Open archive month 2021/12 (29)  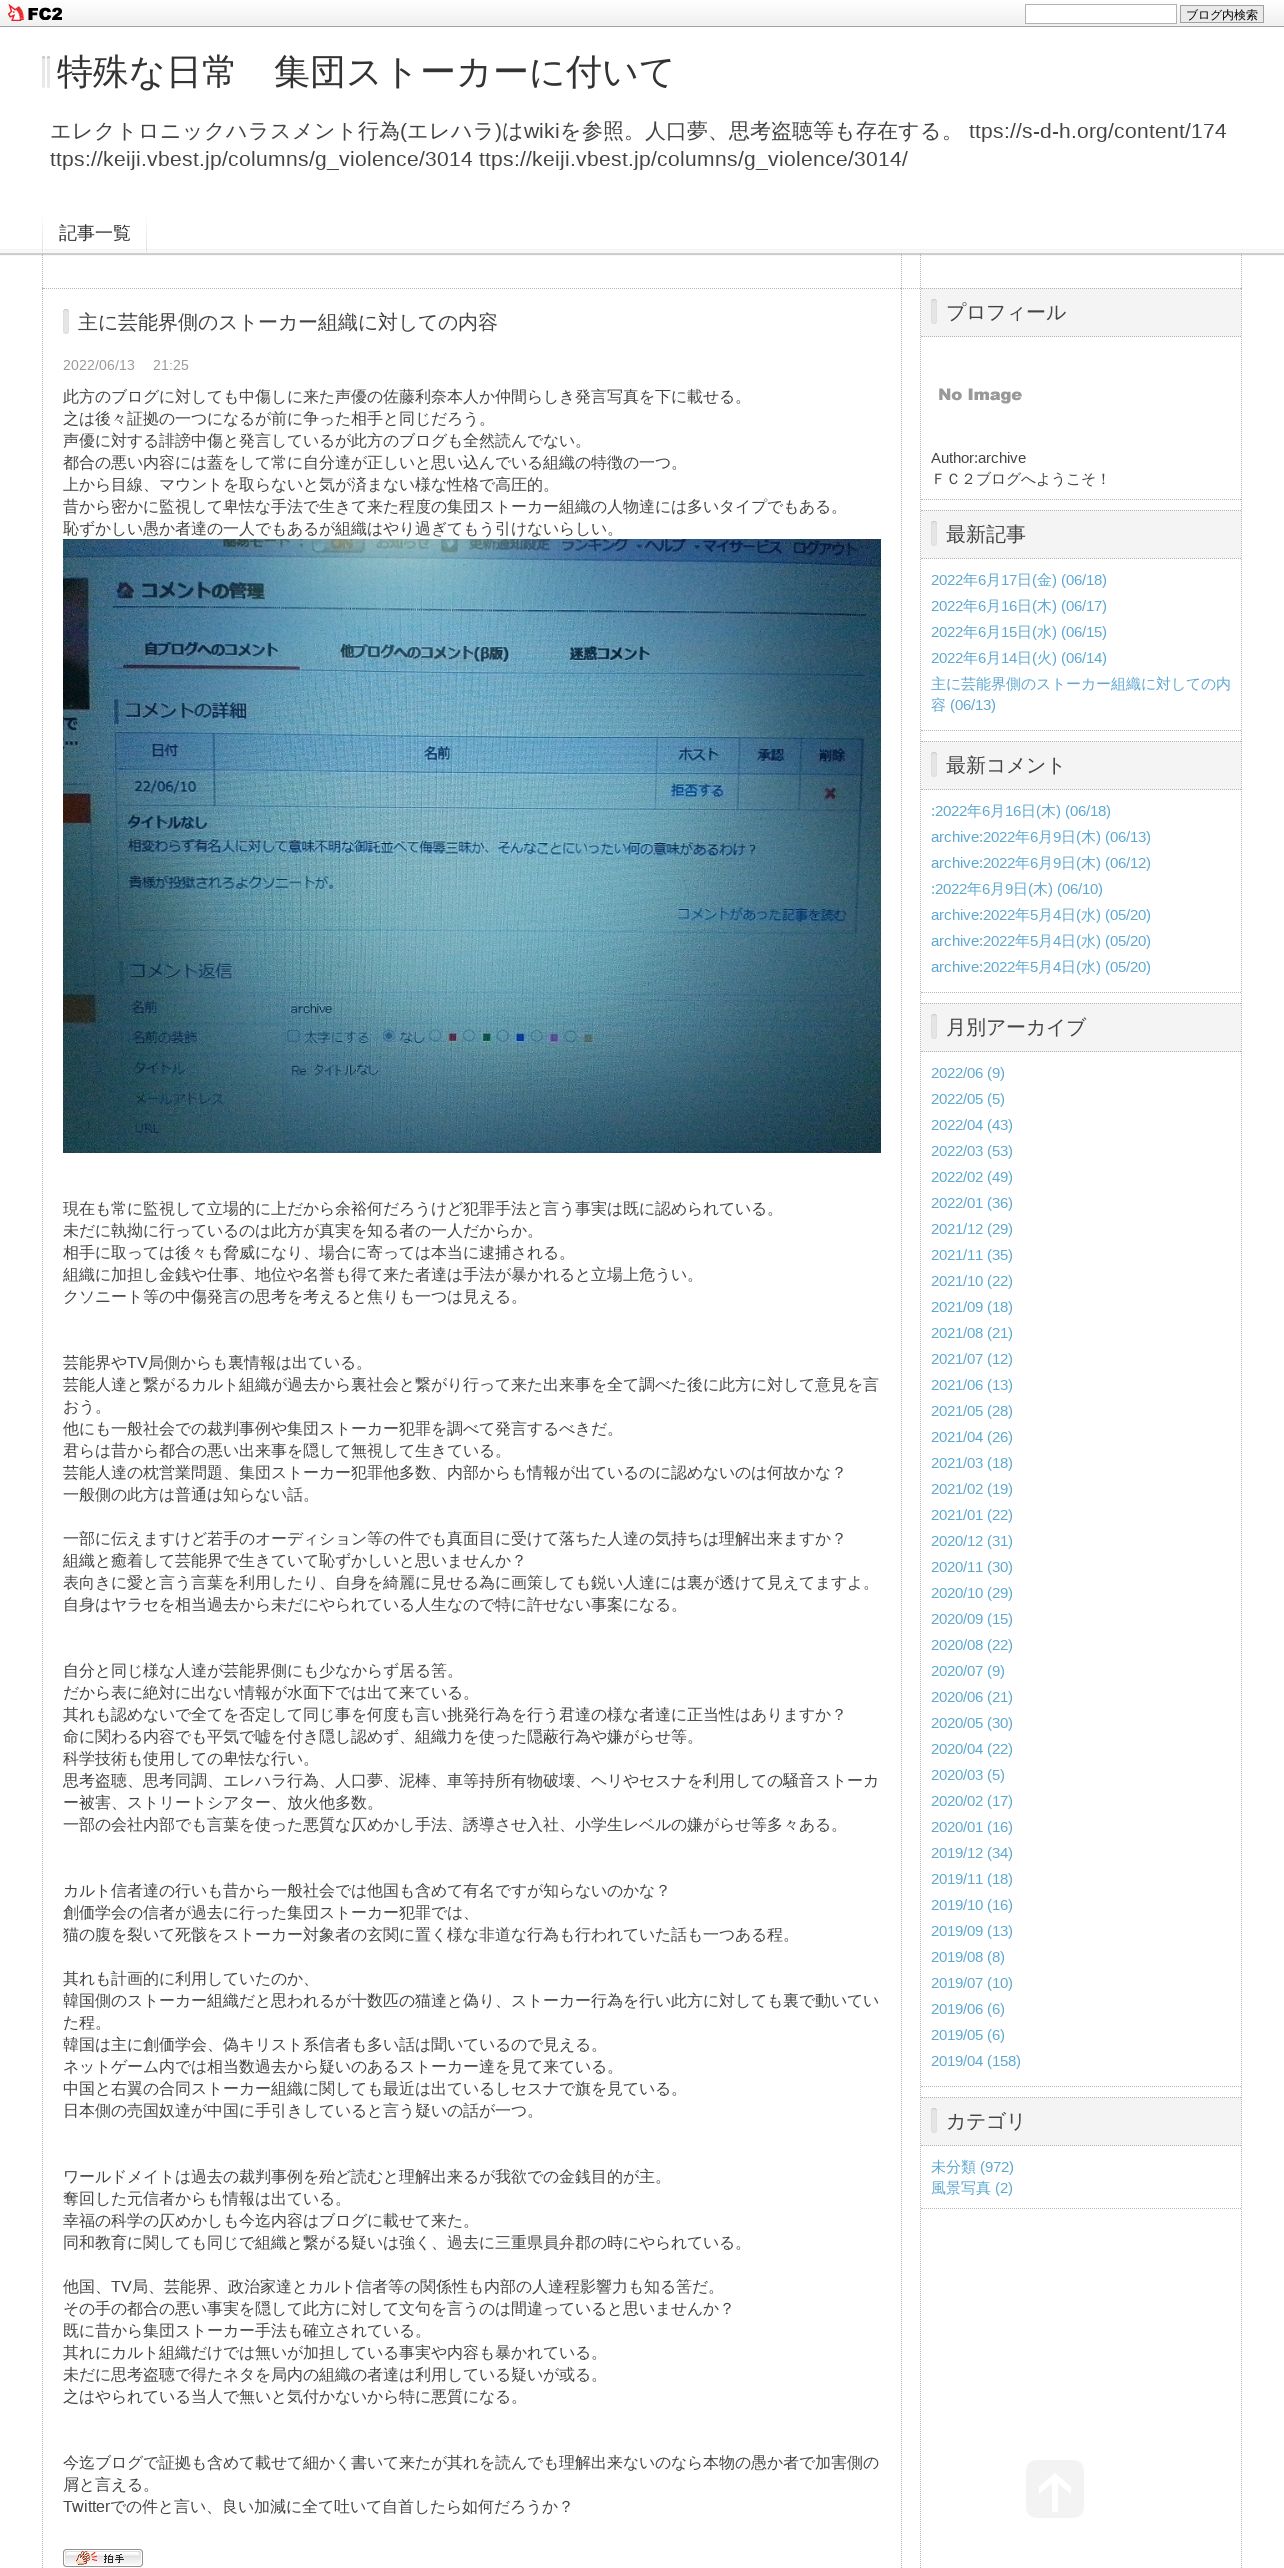(971, 1229)
